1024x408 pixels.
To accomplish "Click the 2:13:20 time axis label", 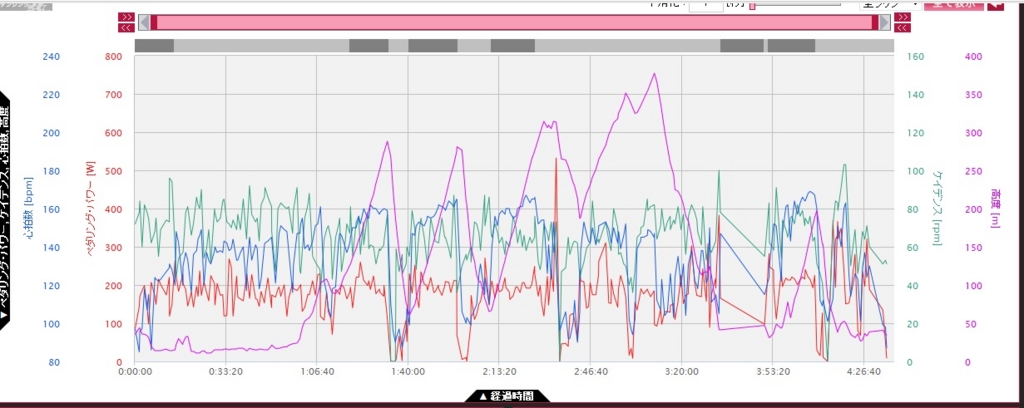I will point(499,371).
